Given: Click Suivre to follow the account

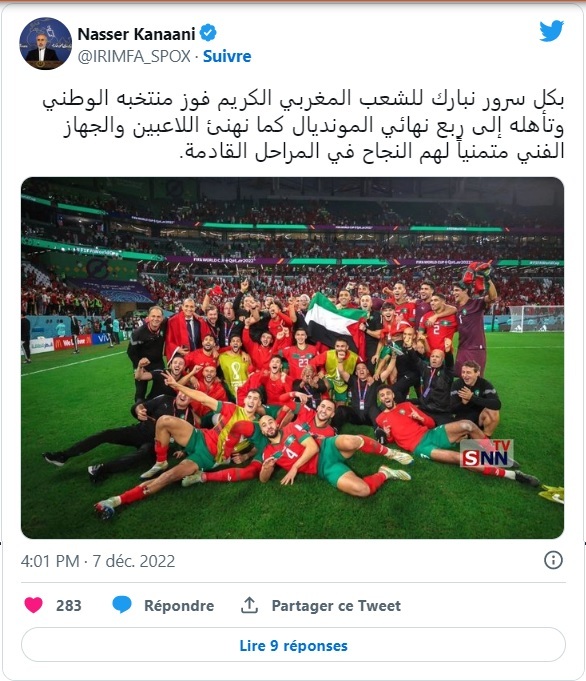Looking at the screenshot, I should (x=227, y=56).
